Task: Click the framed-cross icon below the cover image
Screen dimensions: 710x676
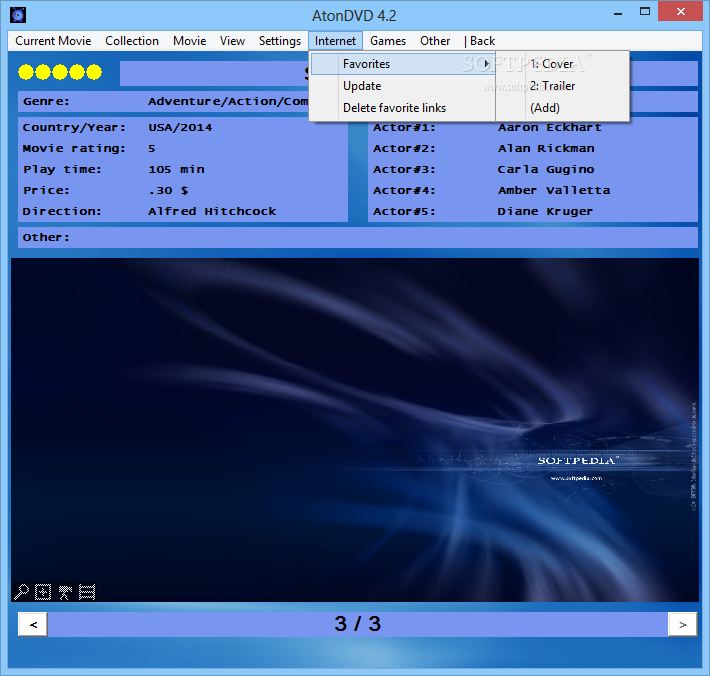Action: click(43, 592)
